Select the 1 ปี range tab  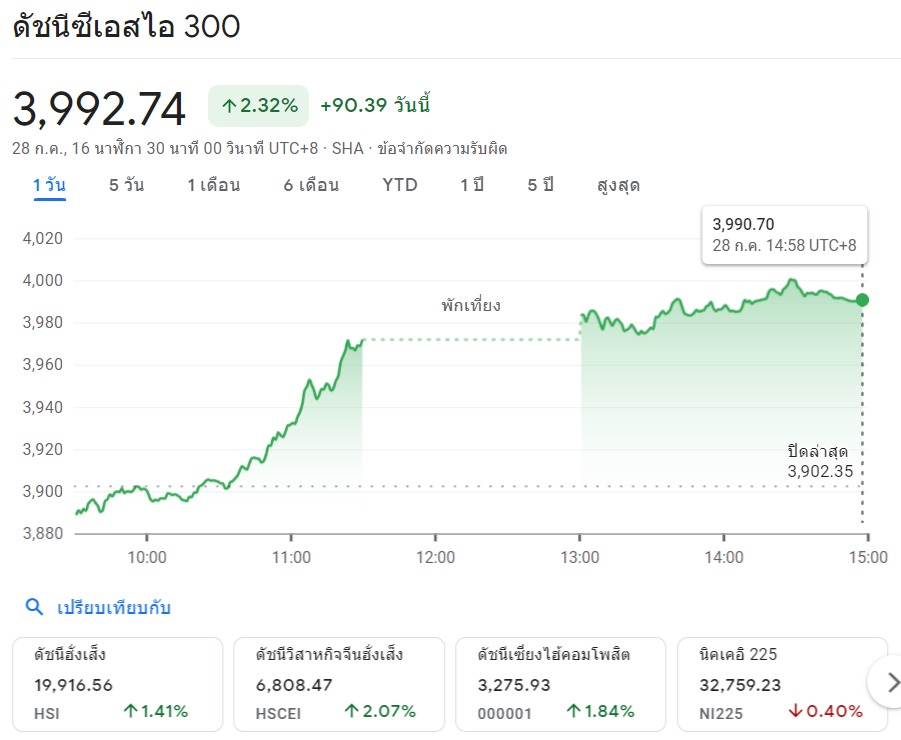click(472, 185)
